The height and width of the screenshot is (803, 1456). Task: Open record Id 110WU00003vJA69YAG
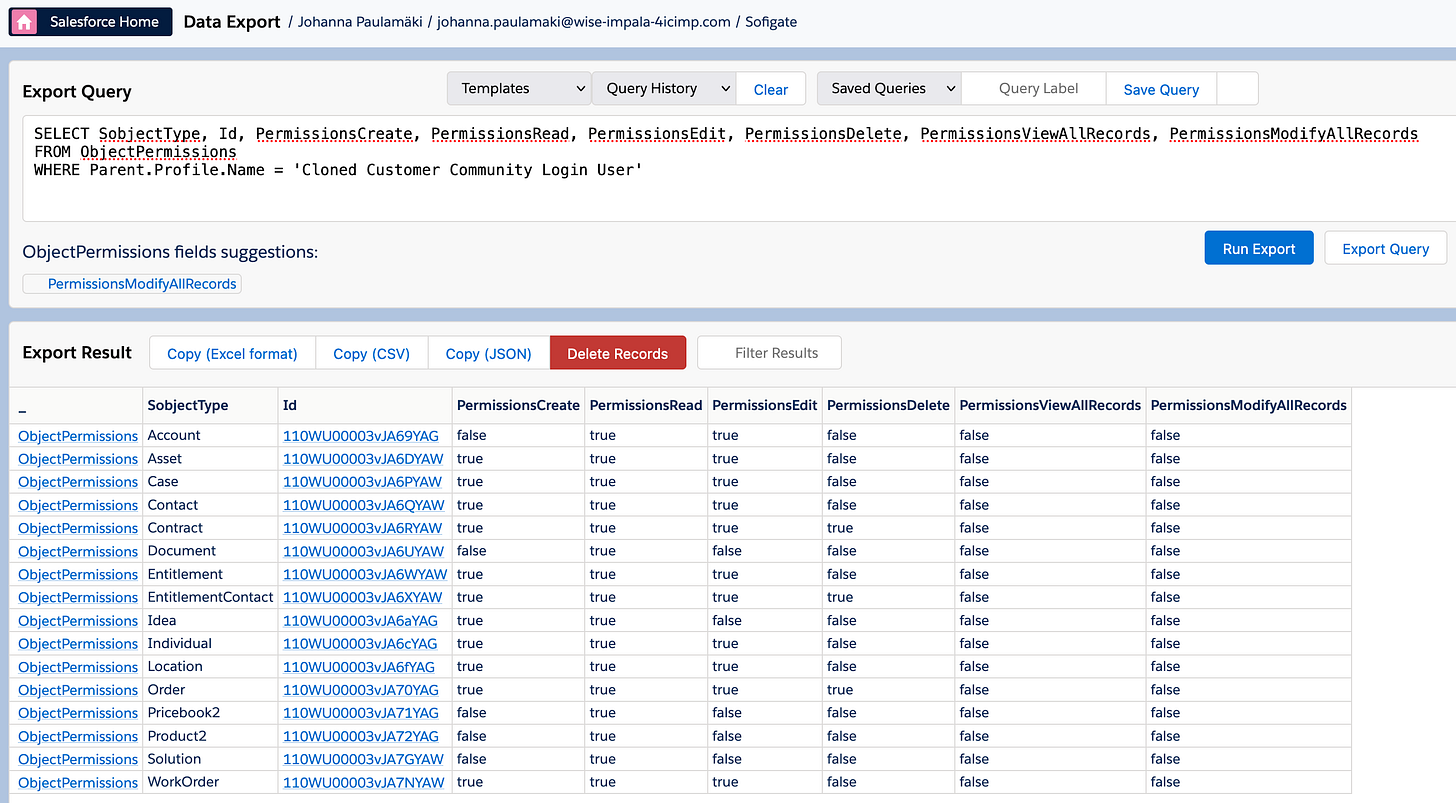(361, 436)
